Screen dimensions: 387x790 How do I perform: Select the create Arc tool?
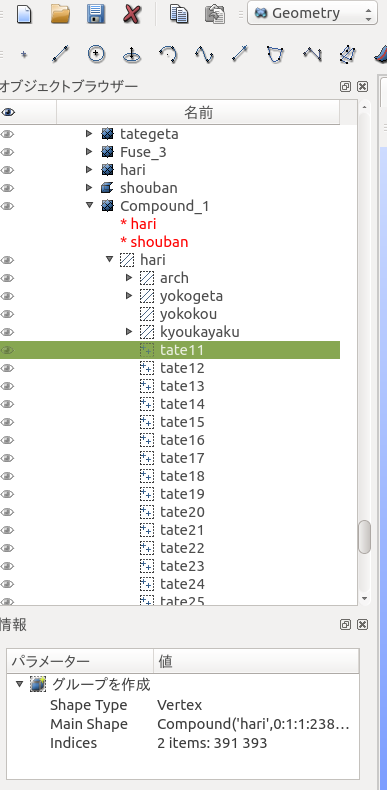168,54
